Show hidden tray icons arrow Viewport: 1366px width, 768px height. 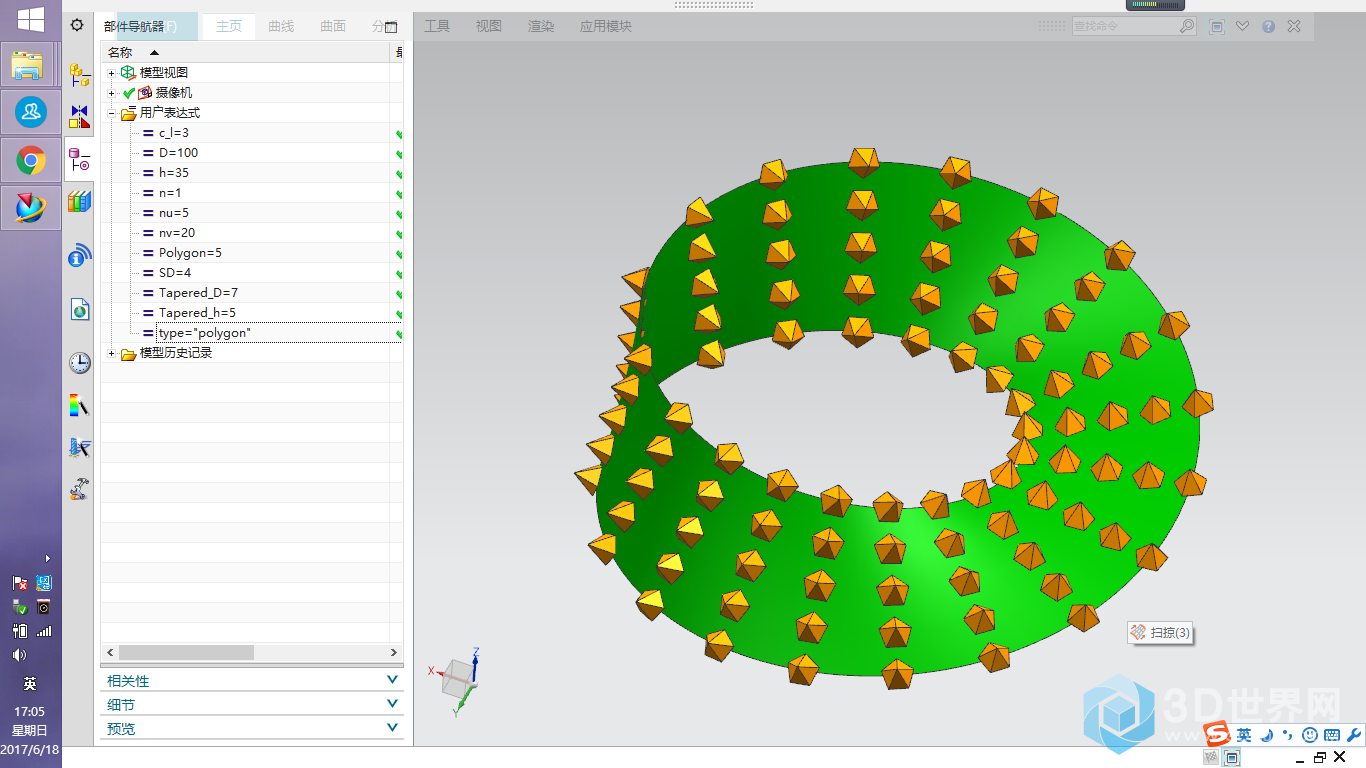click(x=47, y=559)
